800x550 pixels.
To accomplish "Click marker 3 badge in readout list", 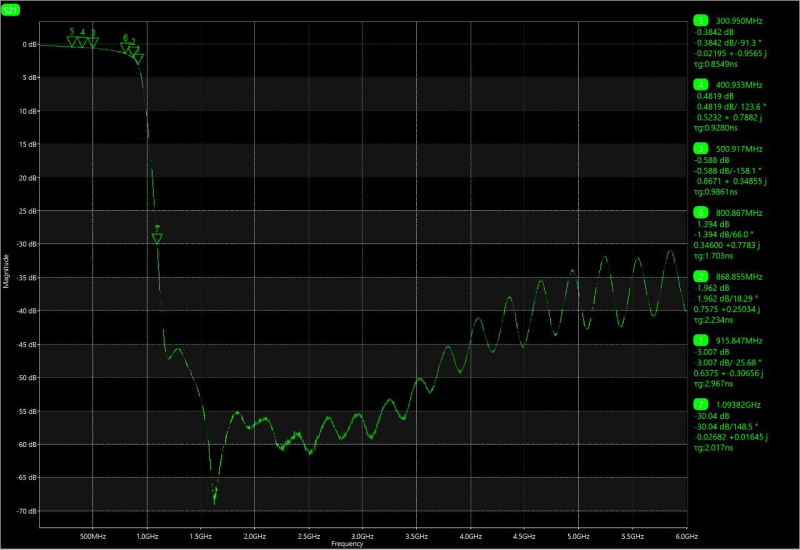I will pos(701,148).
